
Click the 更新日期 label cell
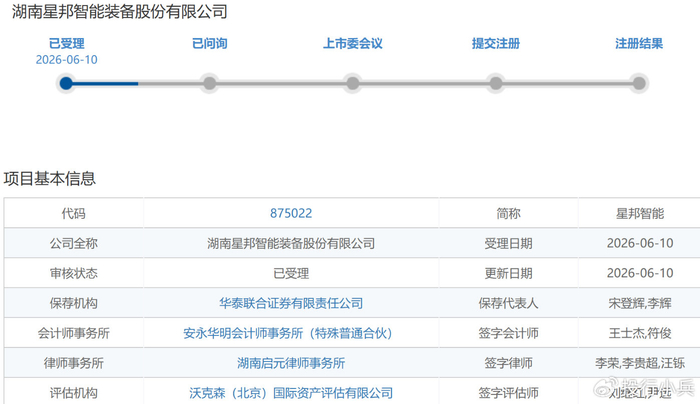point(508,273)
